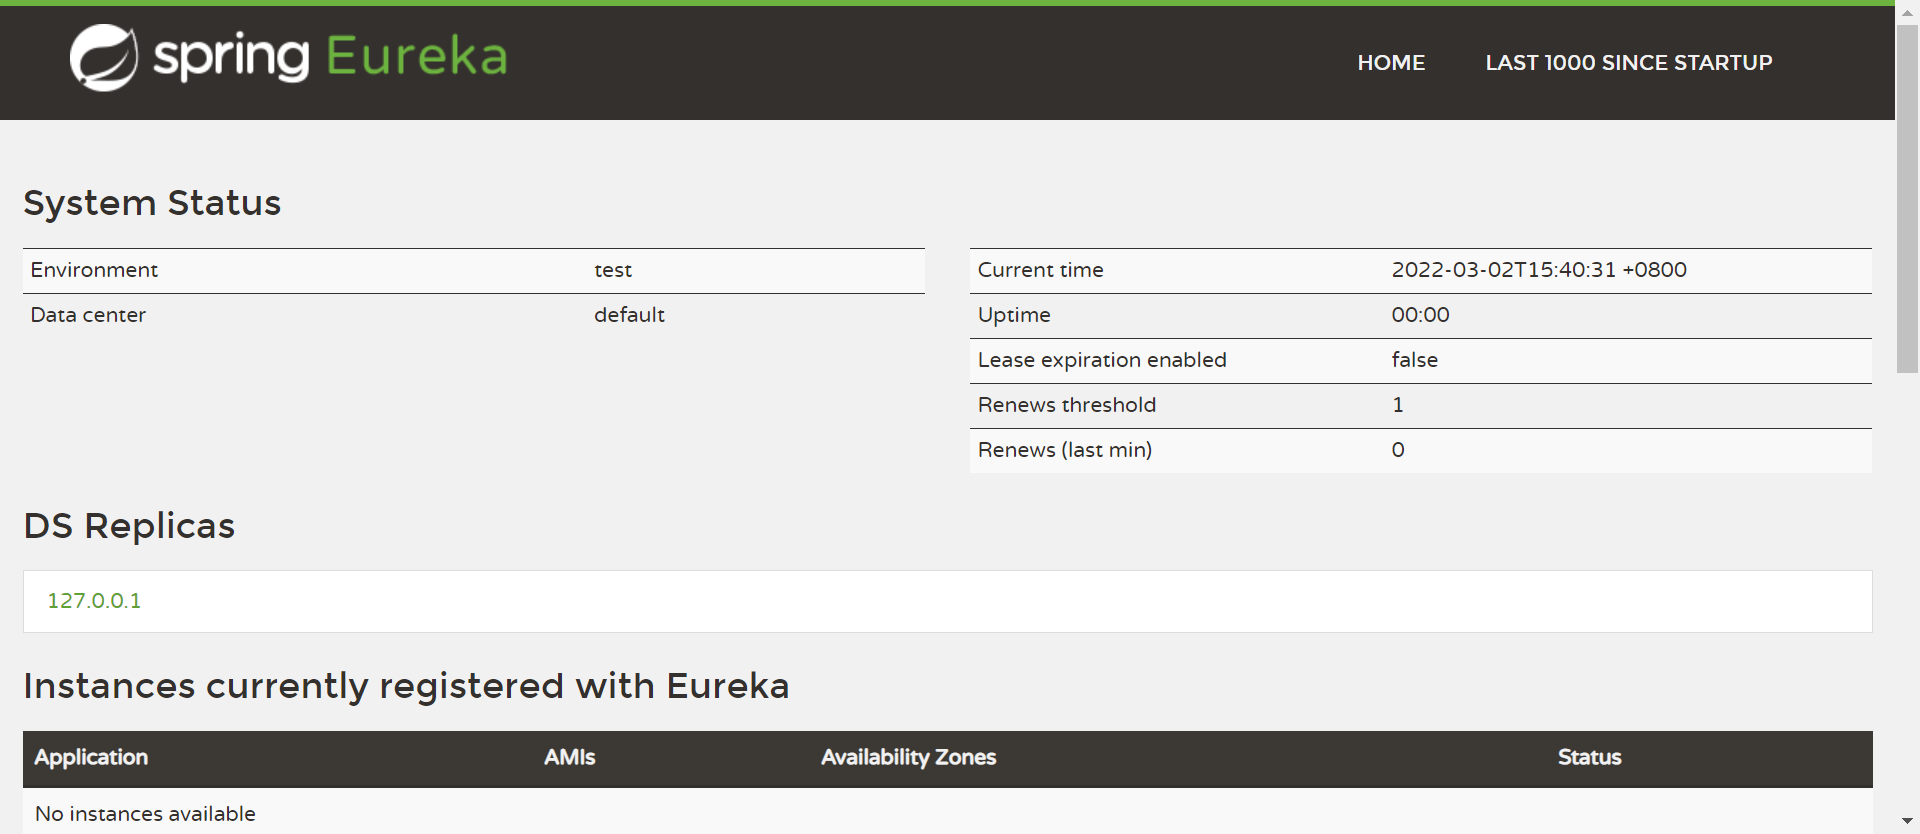The width and height of the screenshot is (1920, 834).
Task: Click the 'No instances available' row
Action: (x=948, y=811)
